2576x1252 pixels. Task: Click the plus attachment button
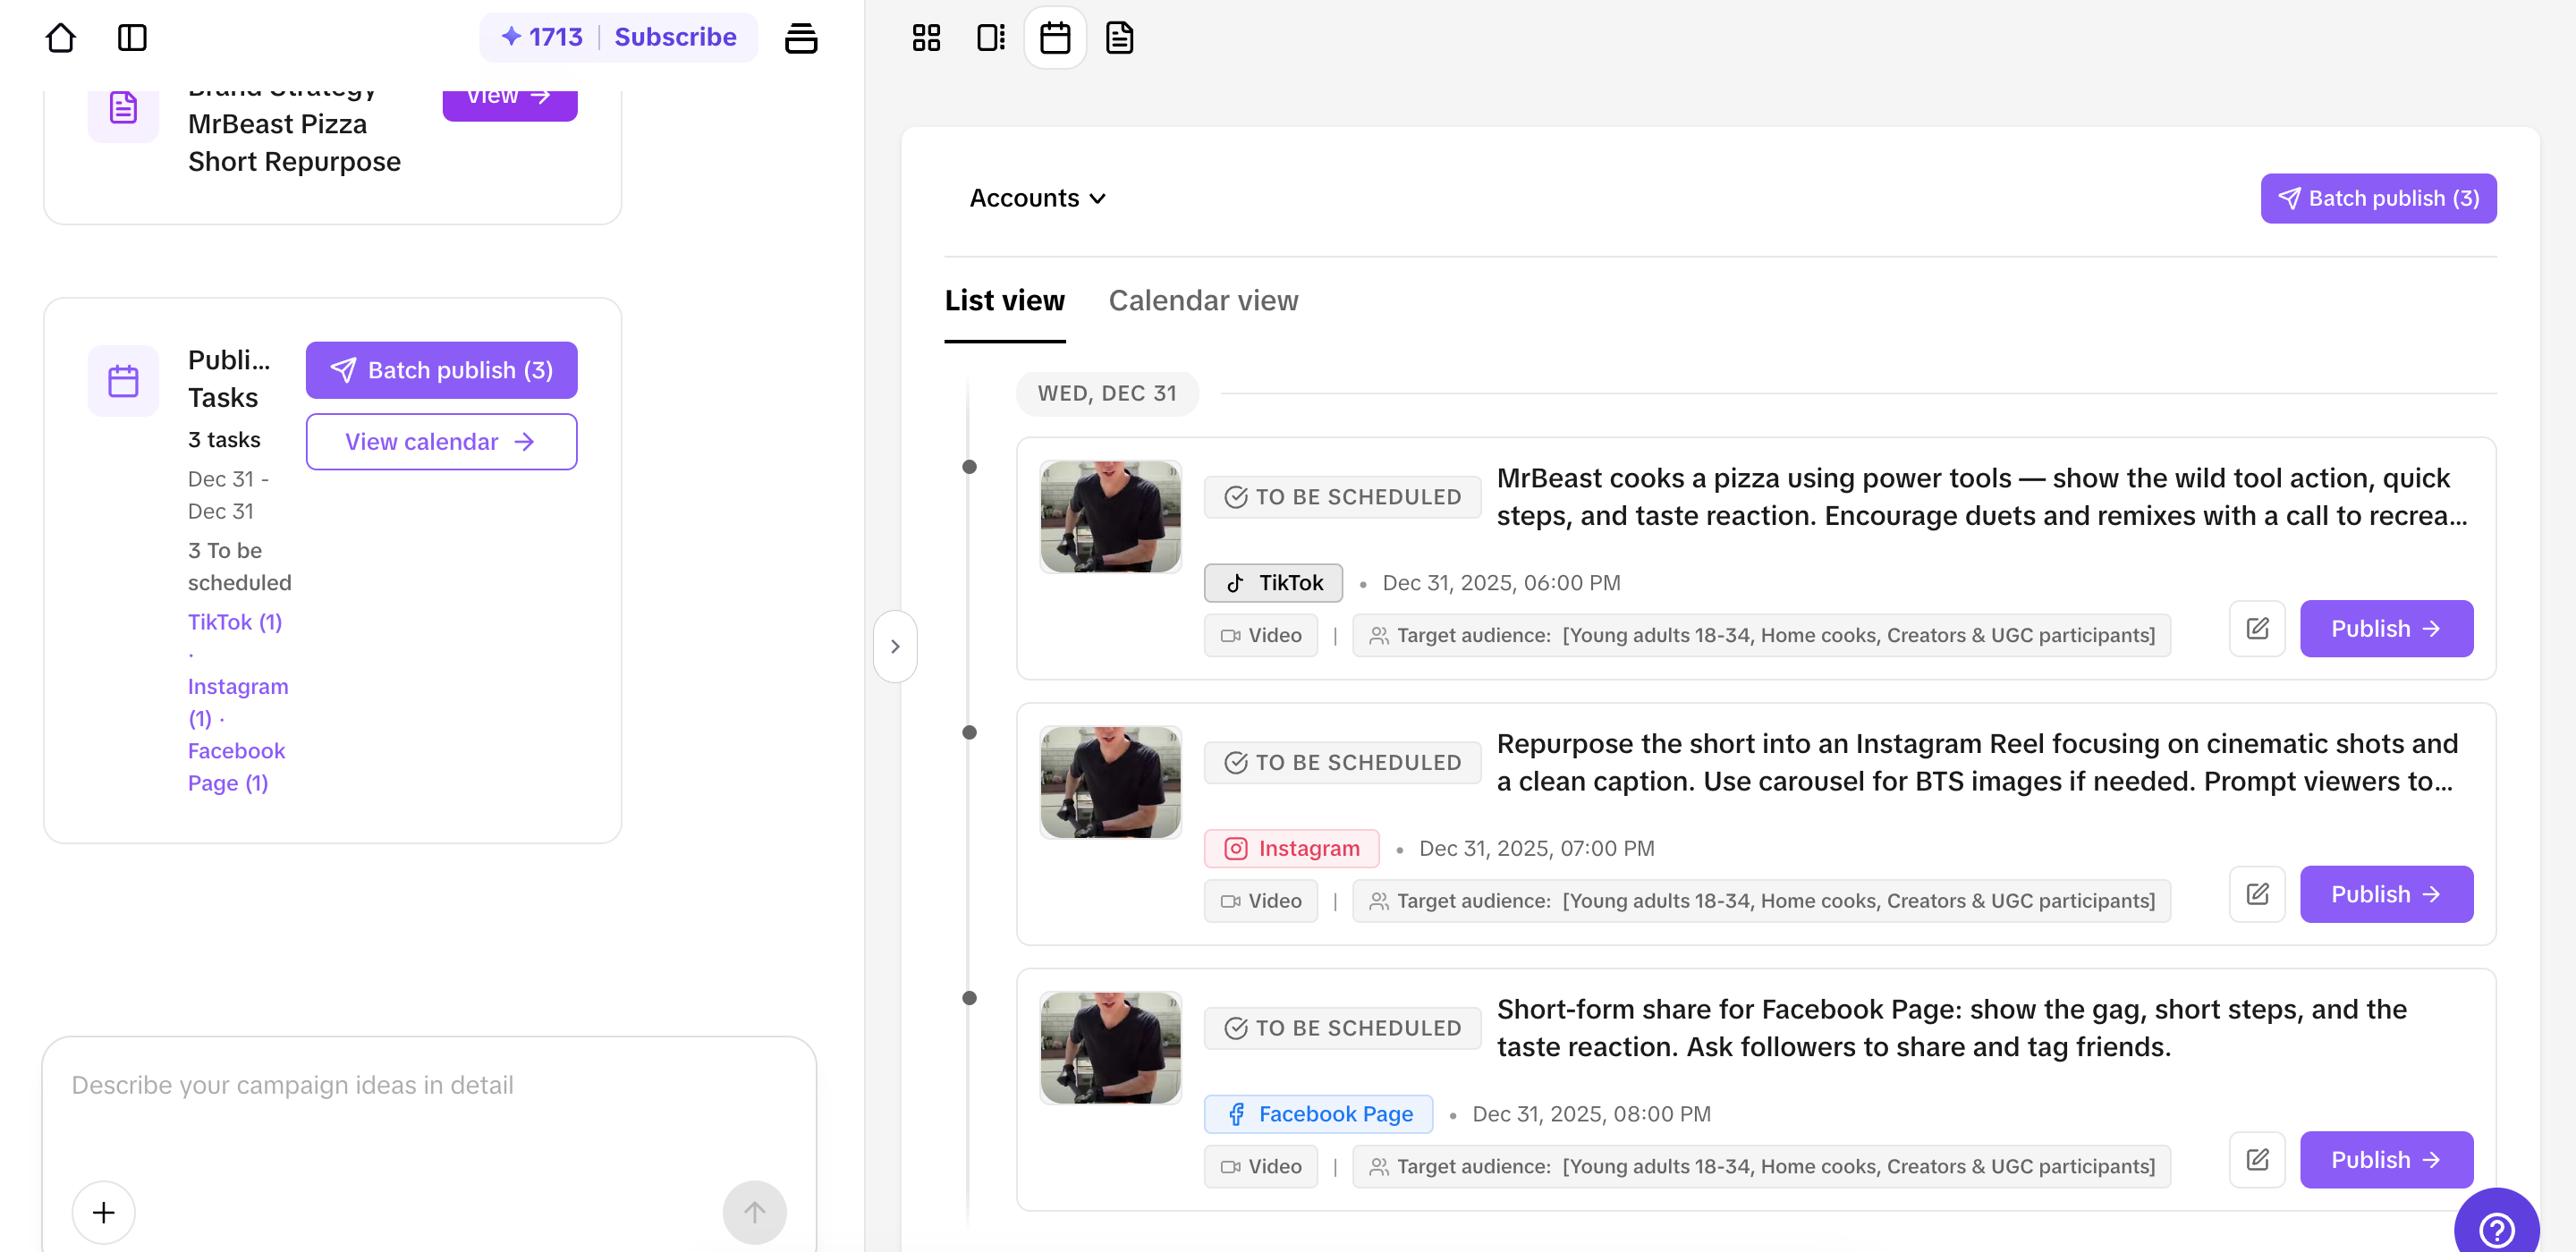pyautogui.click(x=103, y=1212)
